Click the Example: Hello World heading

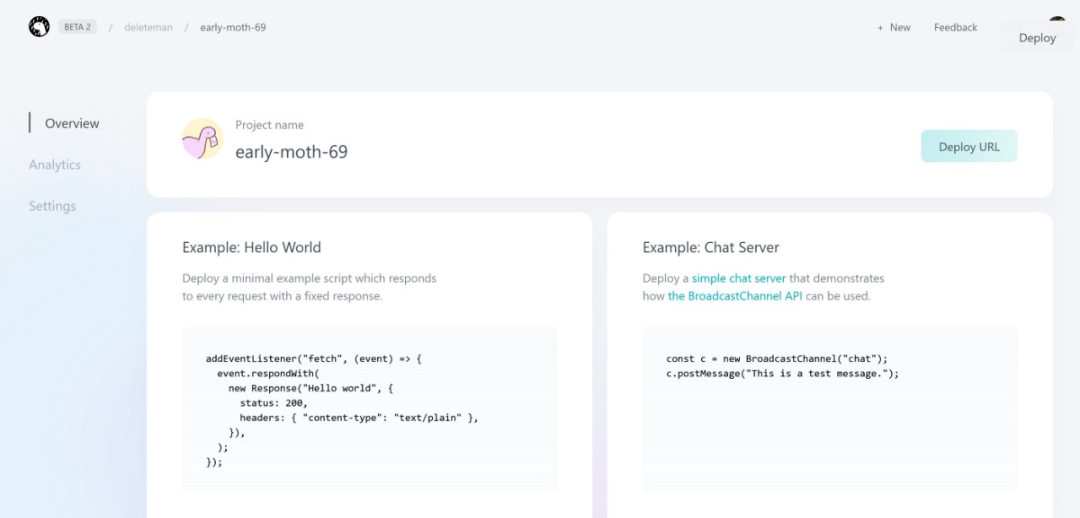click(251, 247)
